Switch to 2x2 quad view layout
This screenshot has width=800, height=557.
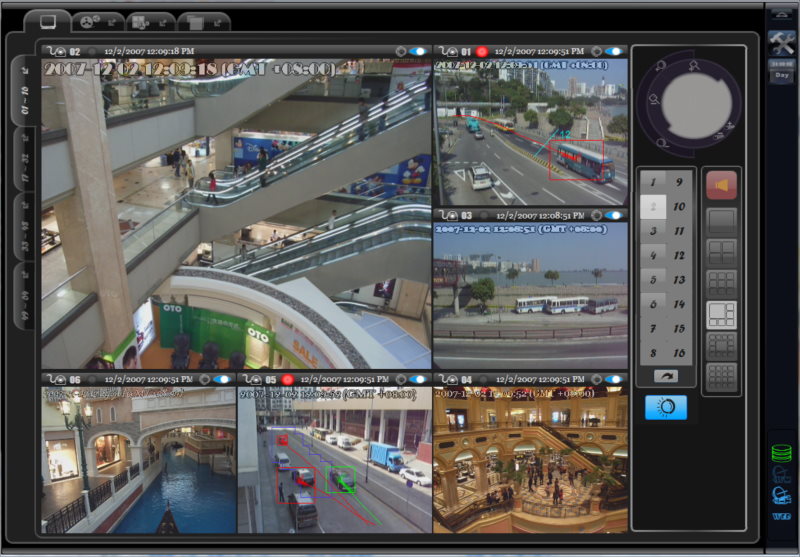coord(721,251)
